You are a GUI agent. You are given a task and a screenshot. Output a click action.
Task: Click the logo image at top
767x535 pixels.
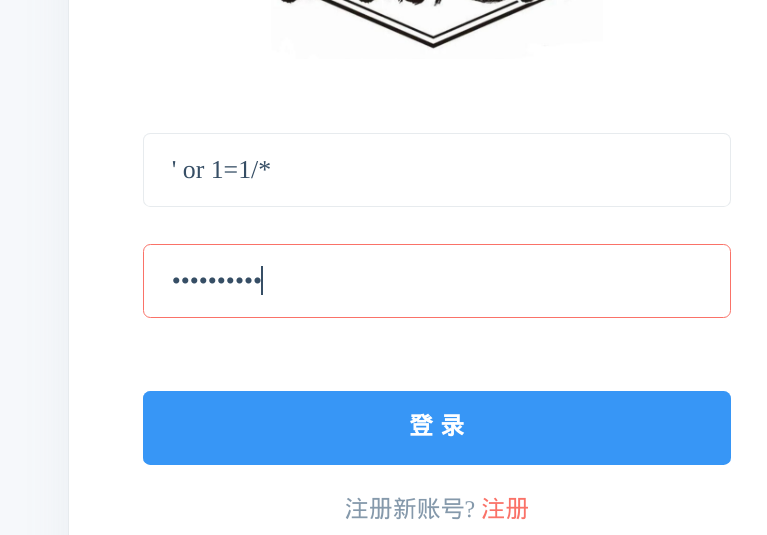(433, 24)
